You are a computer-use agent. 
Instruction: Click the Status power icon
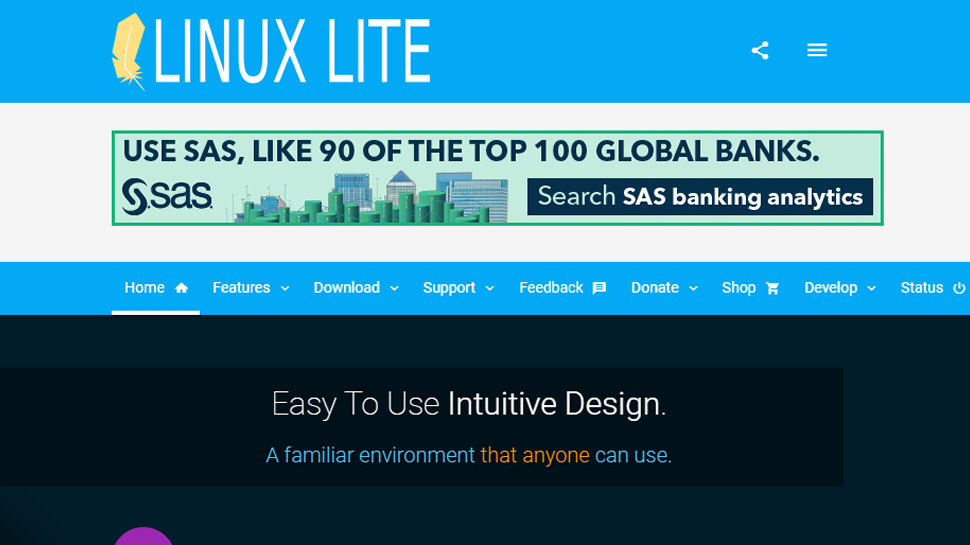point(958,288)
